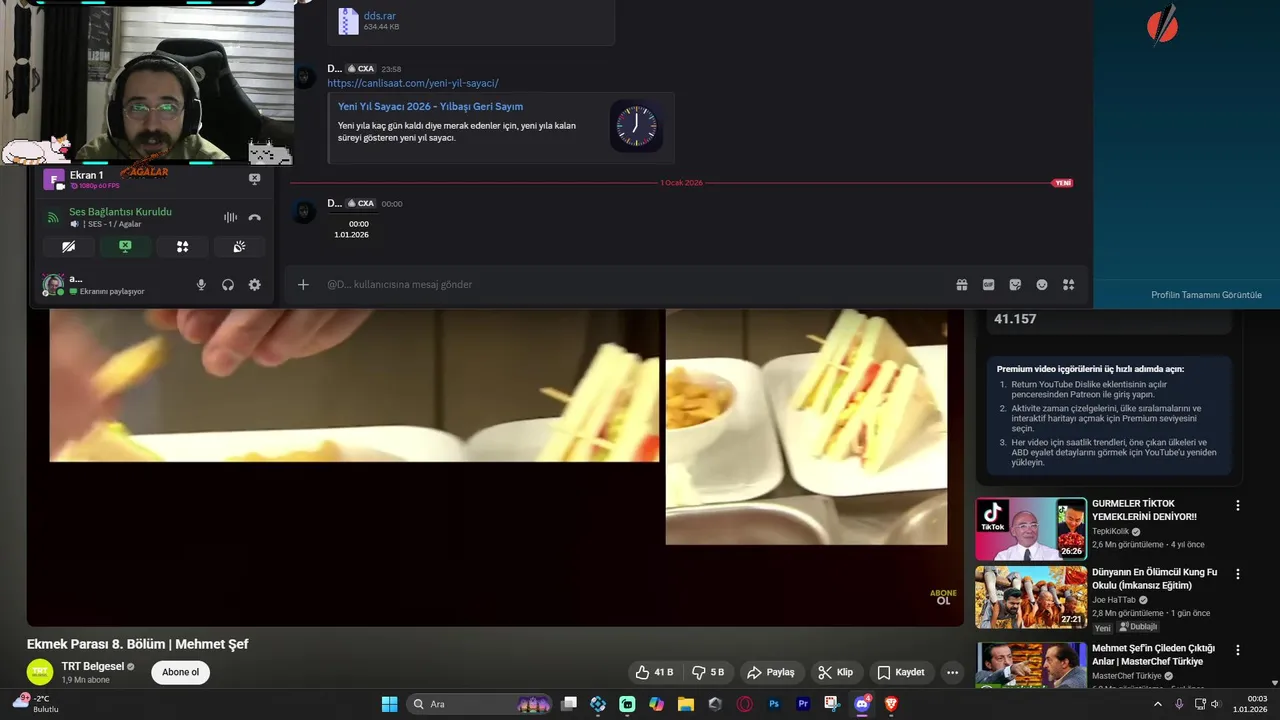Open the sticker picker
Screen dimensions: 1280x720
[x=1015, y=285]
